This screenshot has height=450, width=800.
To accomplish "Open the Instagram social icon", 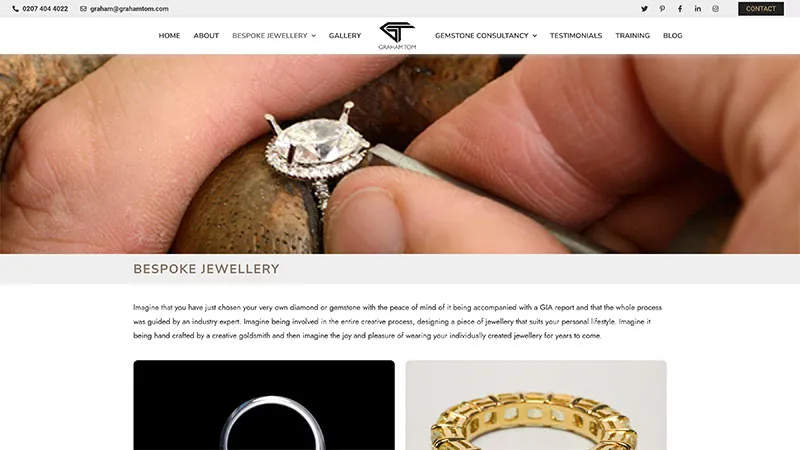I will [715, 9].
